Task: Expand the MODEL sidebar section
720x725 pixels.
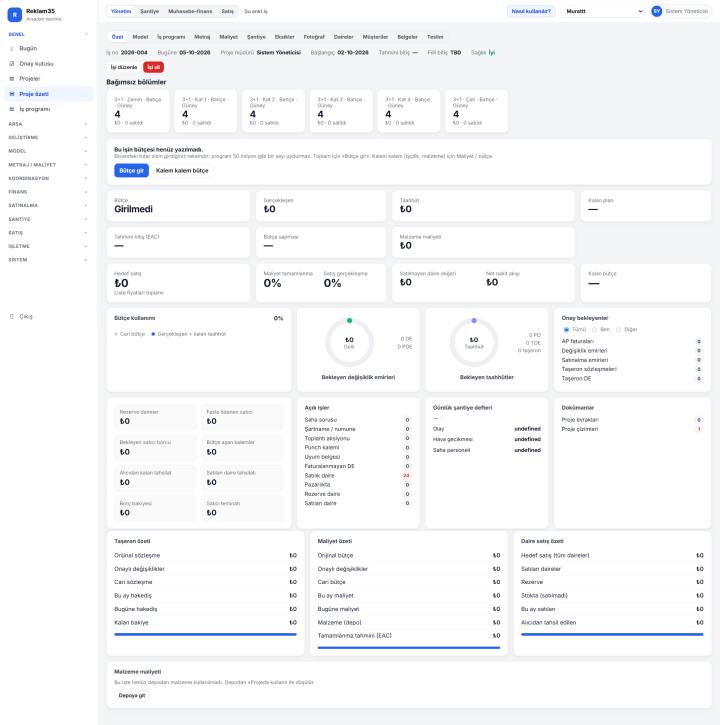Action: (x=48, y=151)
